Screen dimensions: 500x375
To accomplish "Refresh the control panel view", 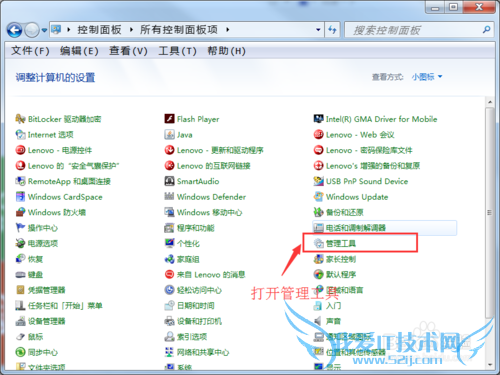I will point(332,30).
